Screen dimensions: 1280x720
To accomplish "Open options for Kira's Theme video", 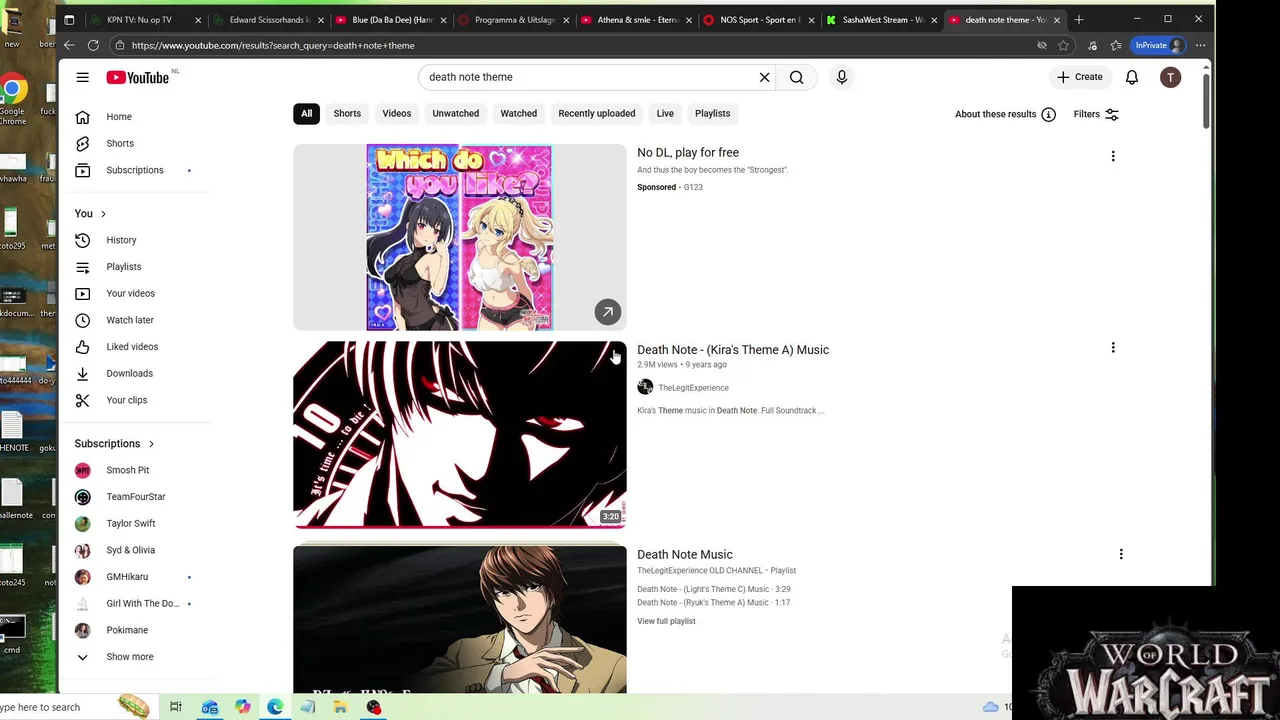I will point(1113,348).
